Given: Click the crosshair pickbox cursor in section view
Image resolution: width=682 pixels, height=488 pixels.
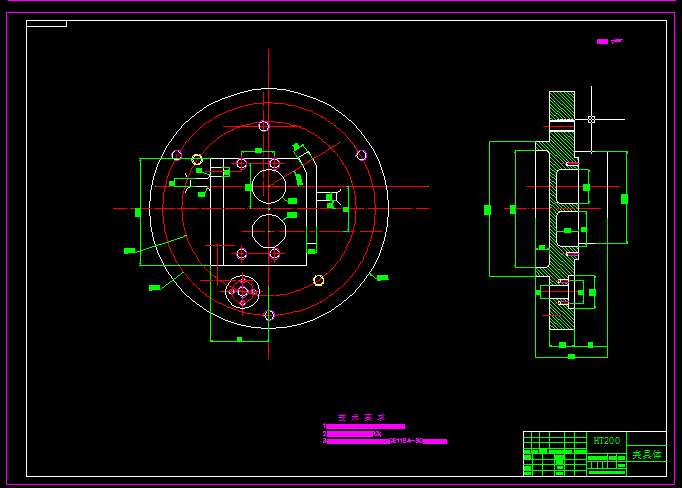Looking at the screenshot, I should pos(592,119).
